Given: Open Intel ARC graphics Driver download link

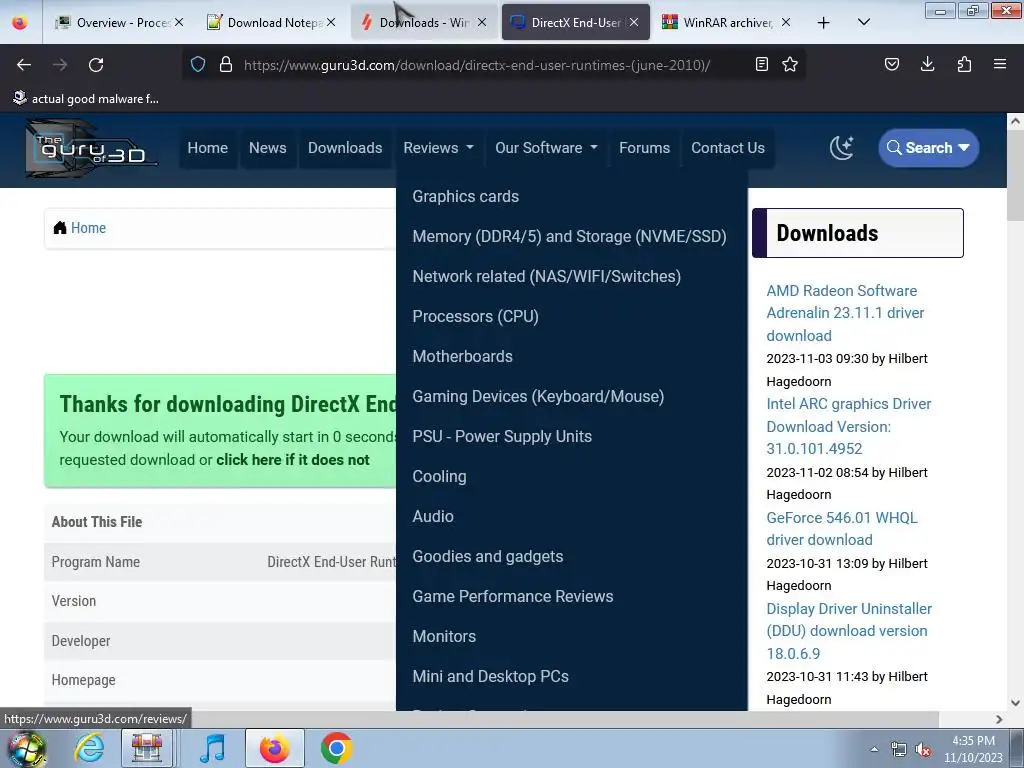Looking at the screenshot, I should [x=848, y=426].
